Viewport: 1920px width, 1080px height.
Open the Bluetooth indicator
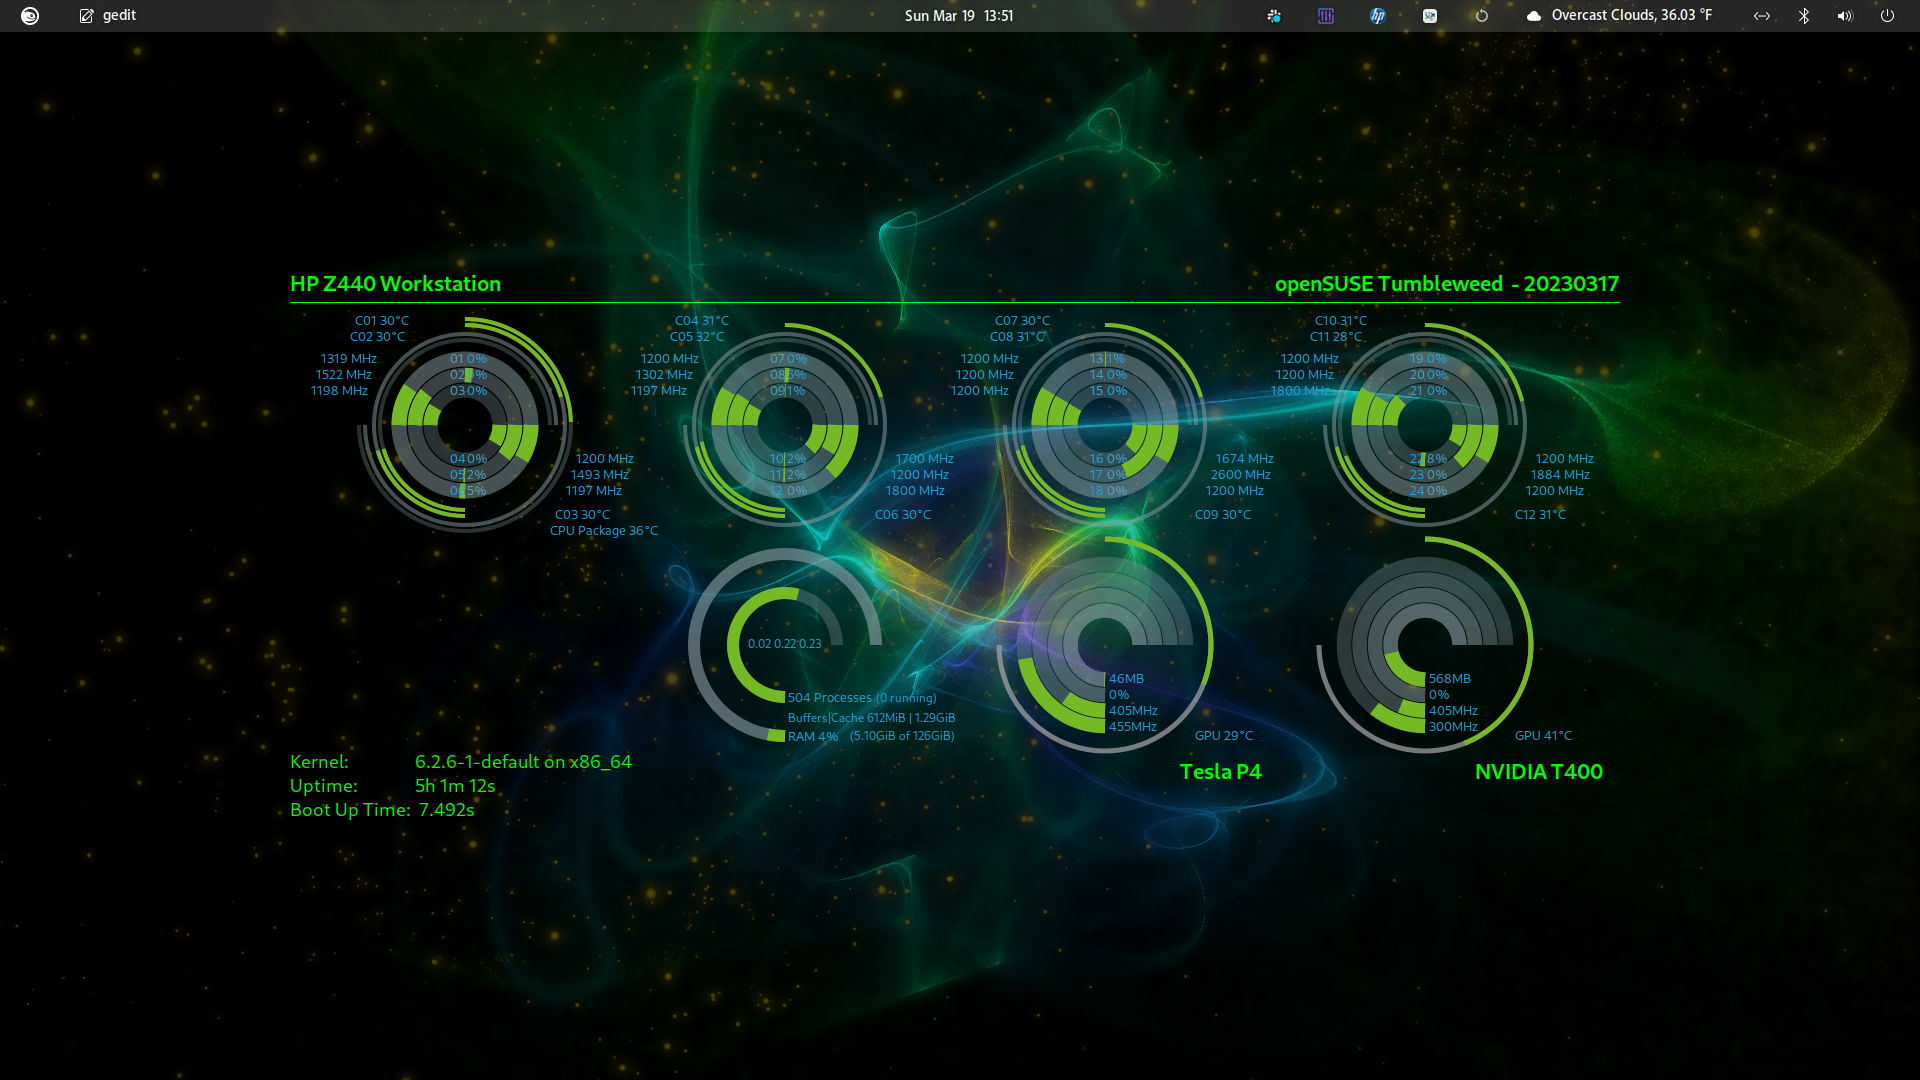pos(1804,16)
